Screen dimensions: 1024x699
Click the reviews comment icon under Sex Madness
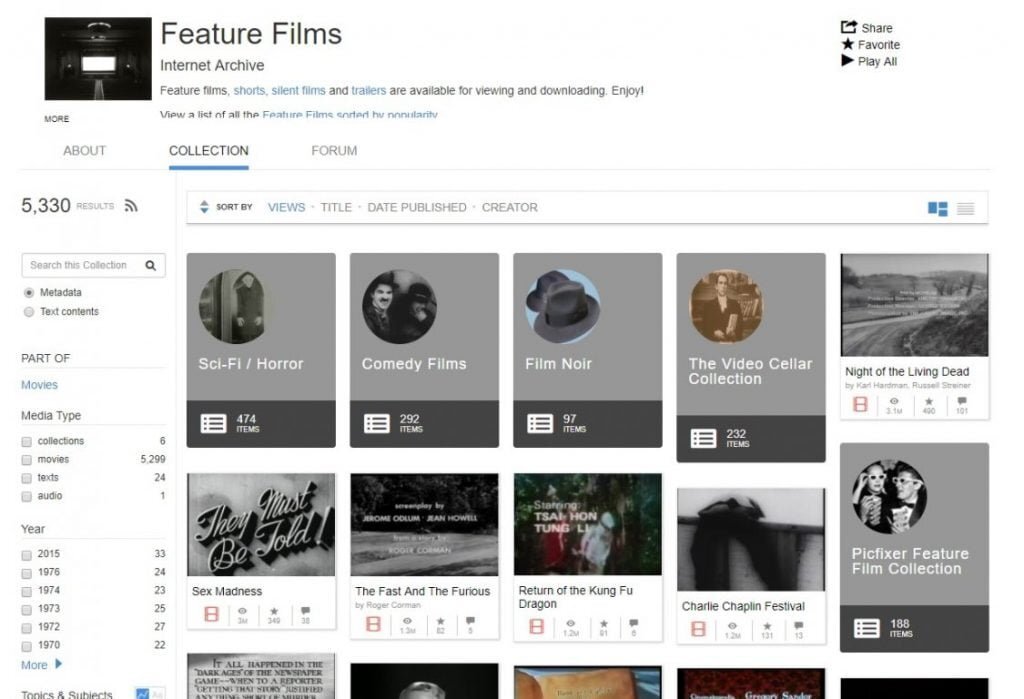tap(306, 611)
